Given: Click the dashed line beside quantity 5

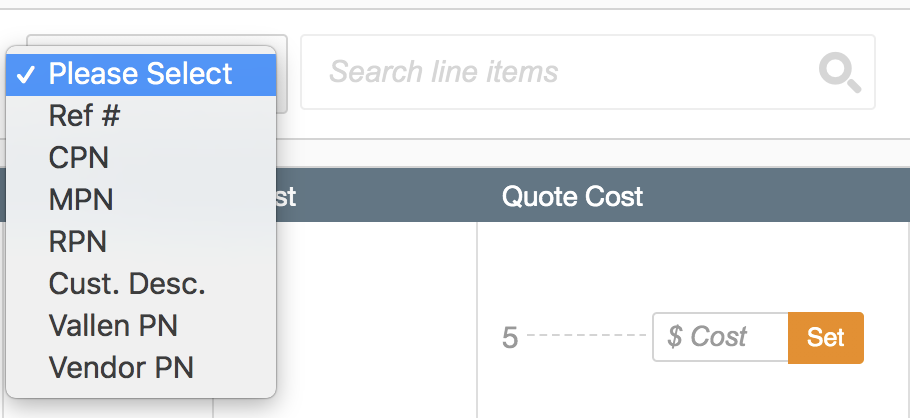Looking at the screenshot, I should 586,334.
